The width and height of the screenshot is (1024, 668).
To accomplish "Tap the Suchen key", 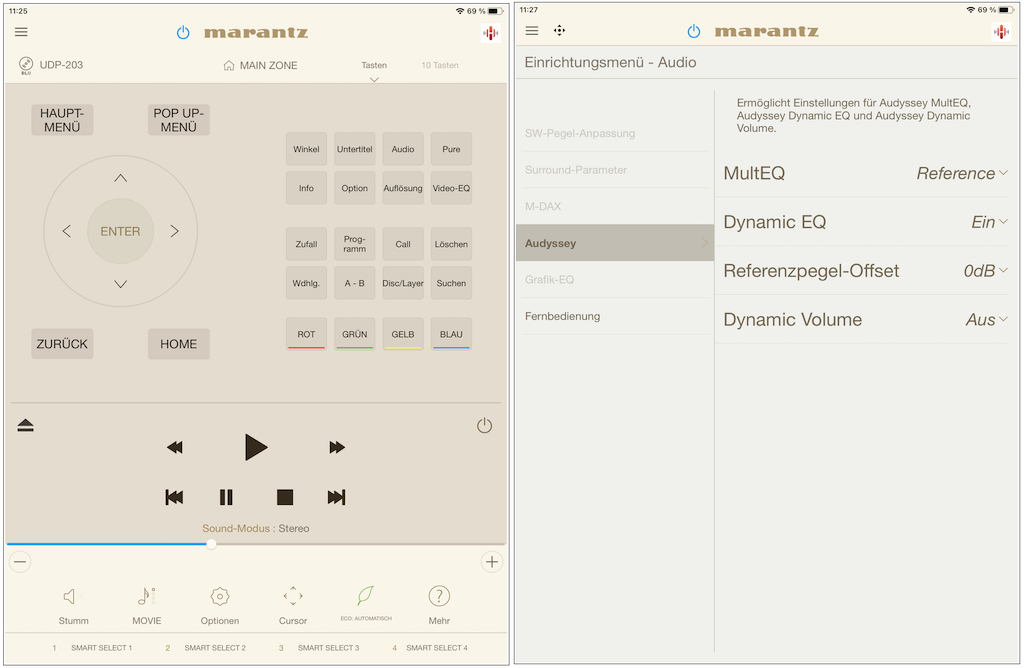I will pyautogui.click(x=451, y=283).
